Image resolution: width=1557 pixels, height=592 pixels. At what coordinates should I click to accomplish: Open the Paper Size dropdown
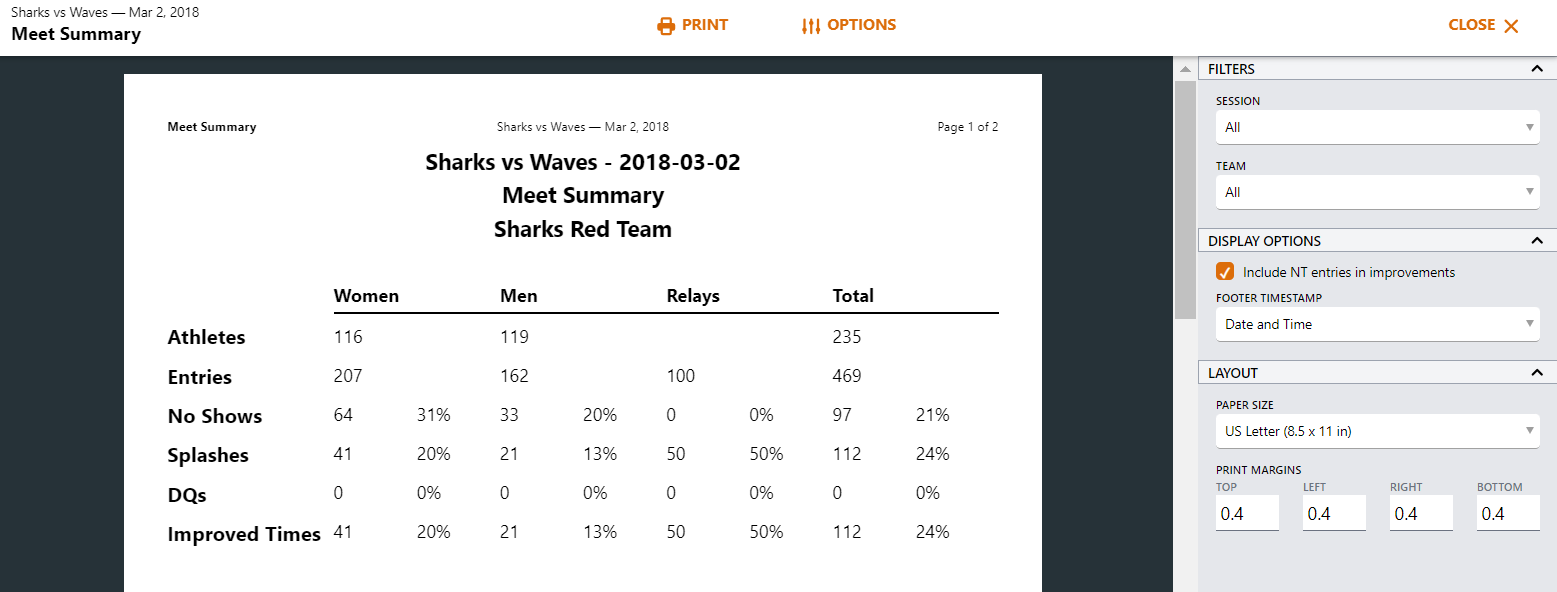pos(1378,431)
